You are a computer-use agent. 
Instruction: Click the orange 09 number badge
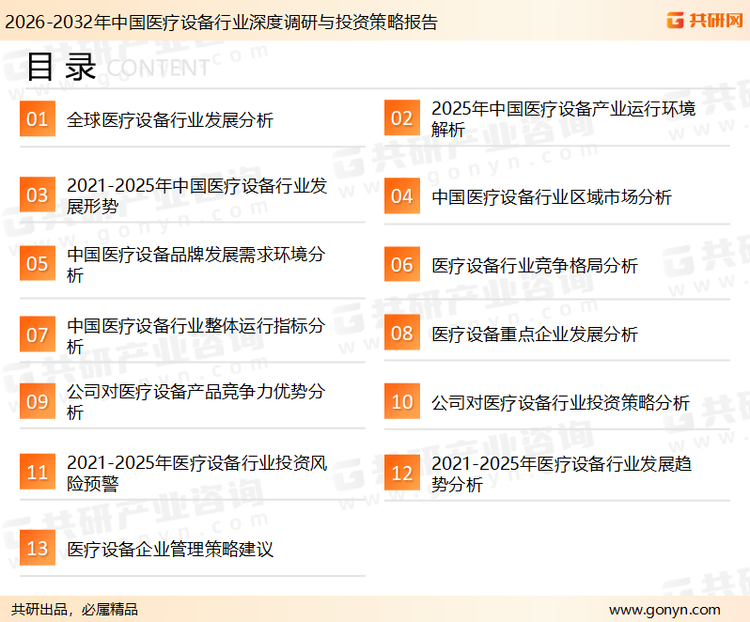(37, 401)
